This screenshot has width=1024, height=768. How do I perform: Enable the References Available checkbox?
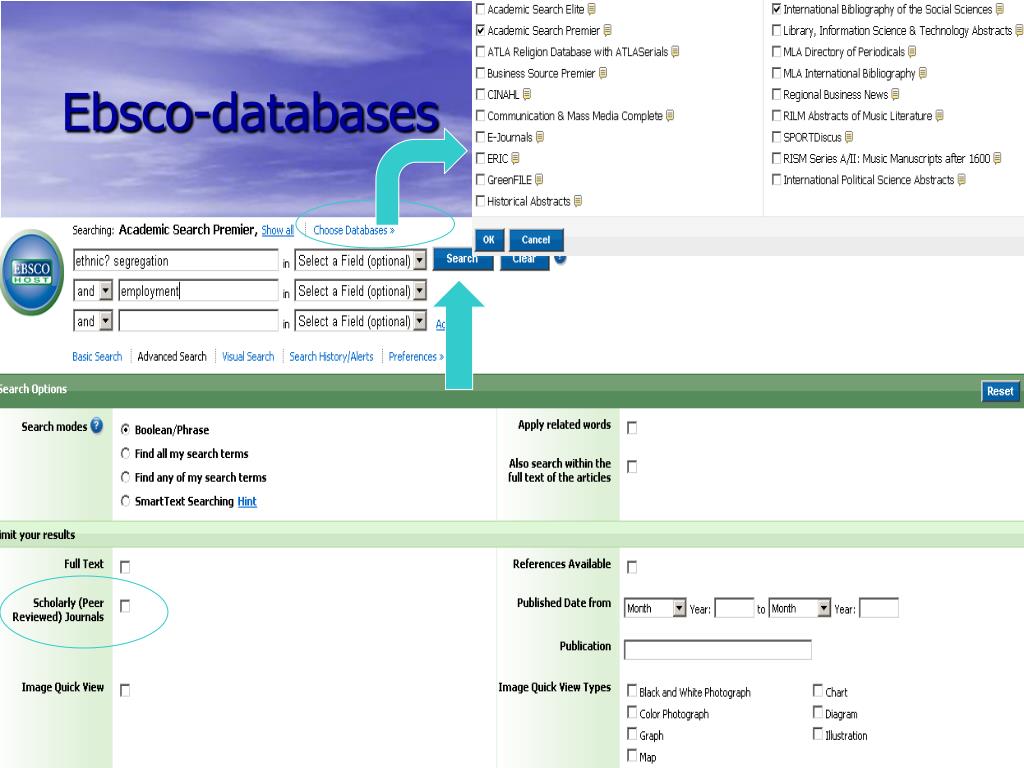632,567
